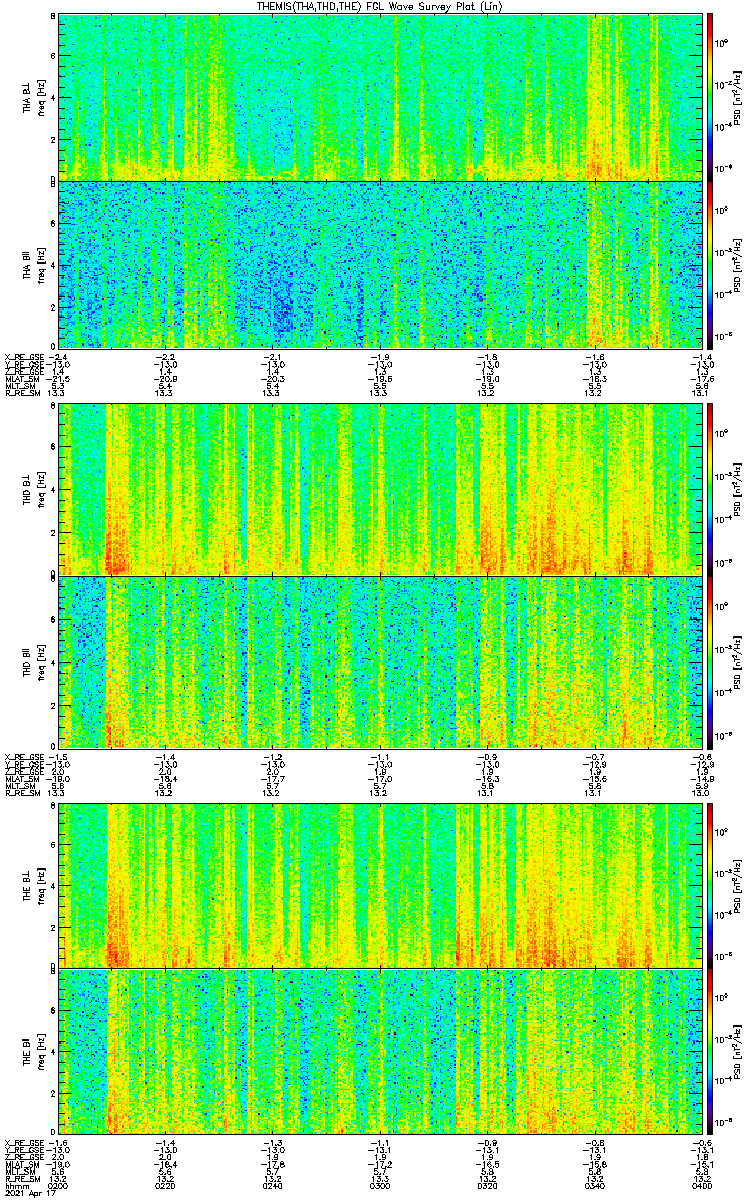This screenshot has height=1200, width=750.
Task: Select the THD B-perpendicular spectrogram panel
Action: [380, 489]
